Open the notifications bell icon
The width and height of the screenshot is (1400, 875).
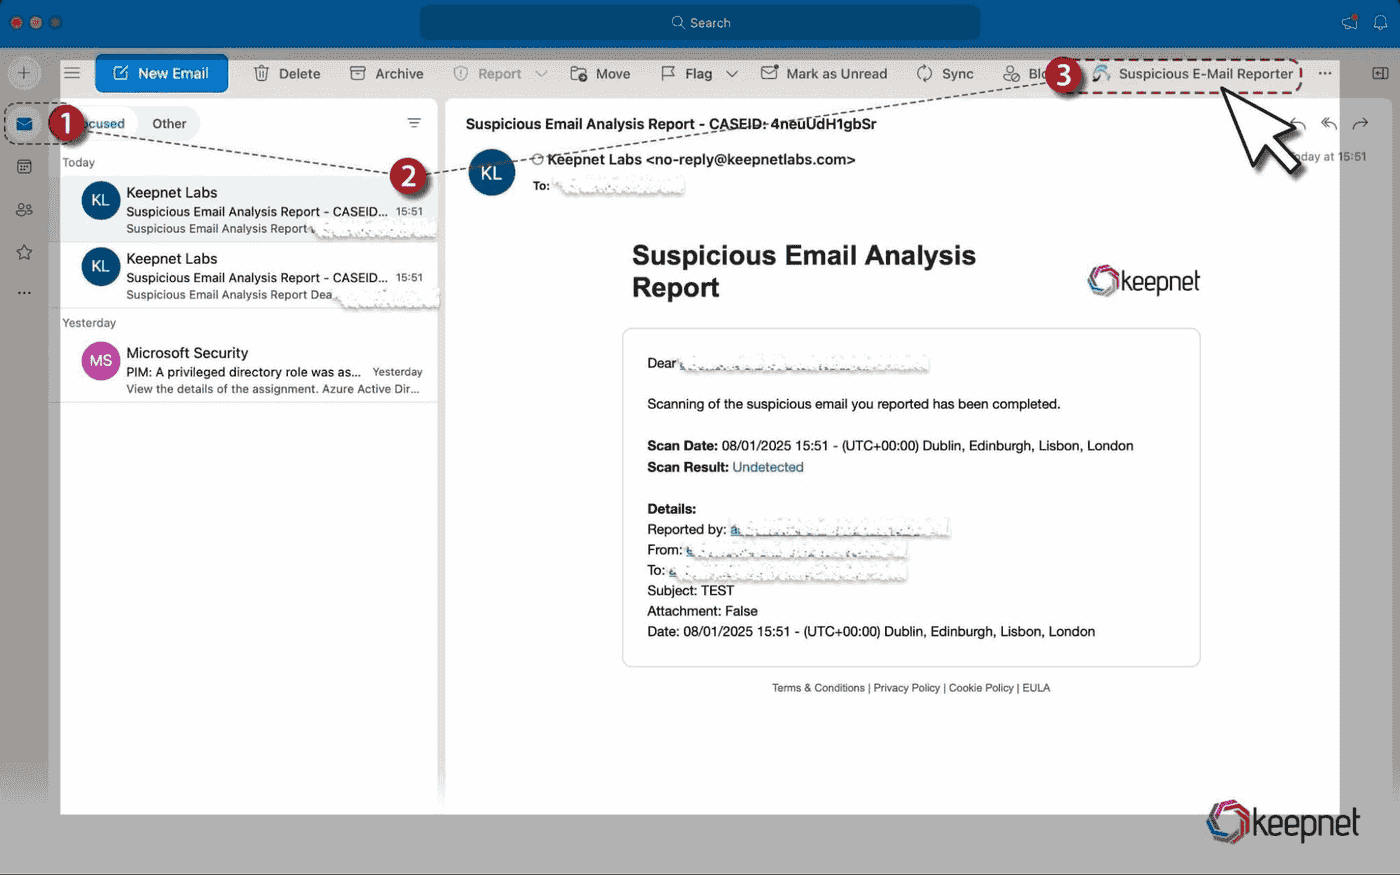[1380, 22]
